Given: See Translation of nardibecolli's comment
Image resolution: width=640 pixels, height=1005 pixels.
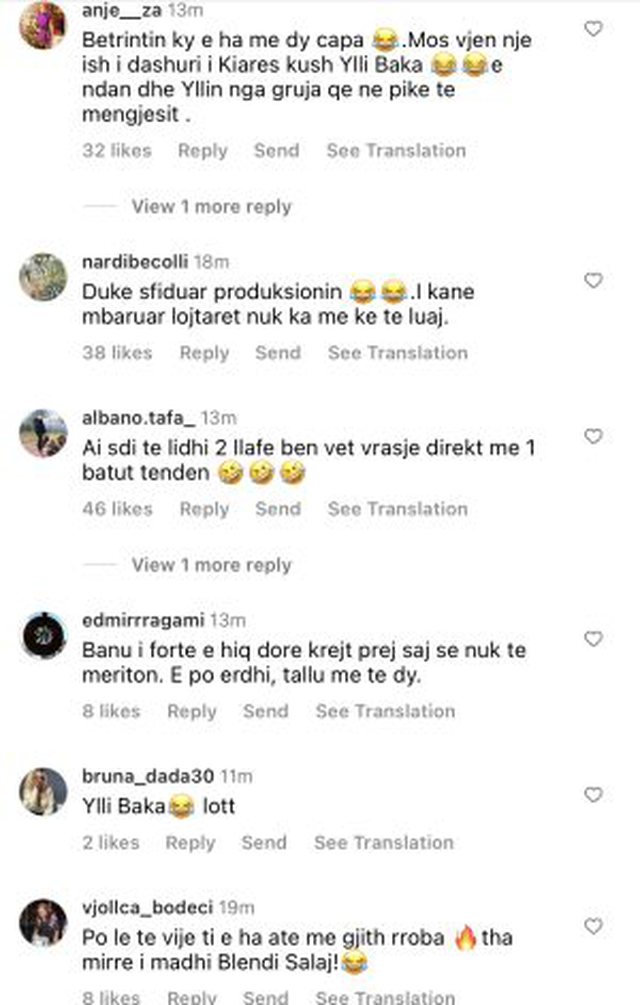Looking at the screenshot, I should [397, 353].
